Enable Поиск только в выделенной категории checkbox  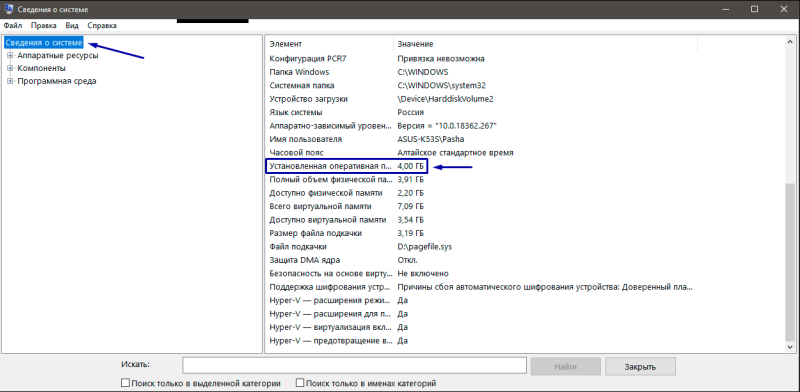[125, 383]
